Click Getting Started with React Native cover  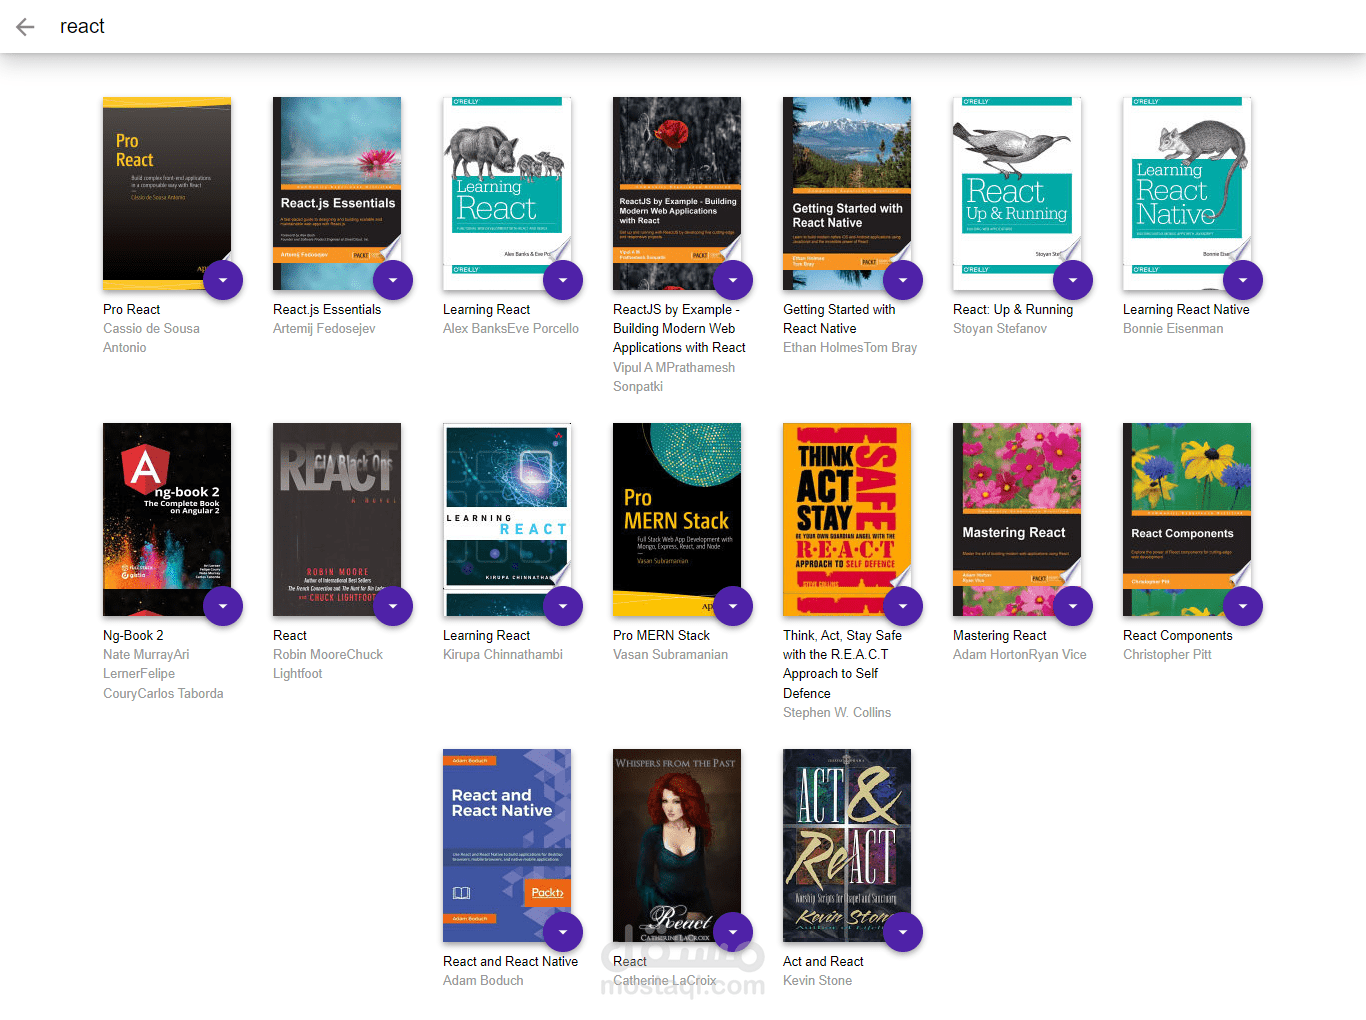coord(847,193)
